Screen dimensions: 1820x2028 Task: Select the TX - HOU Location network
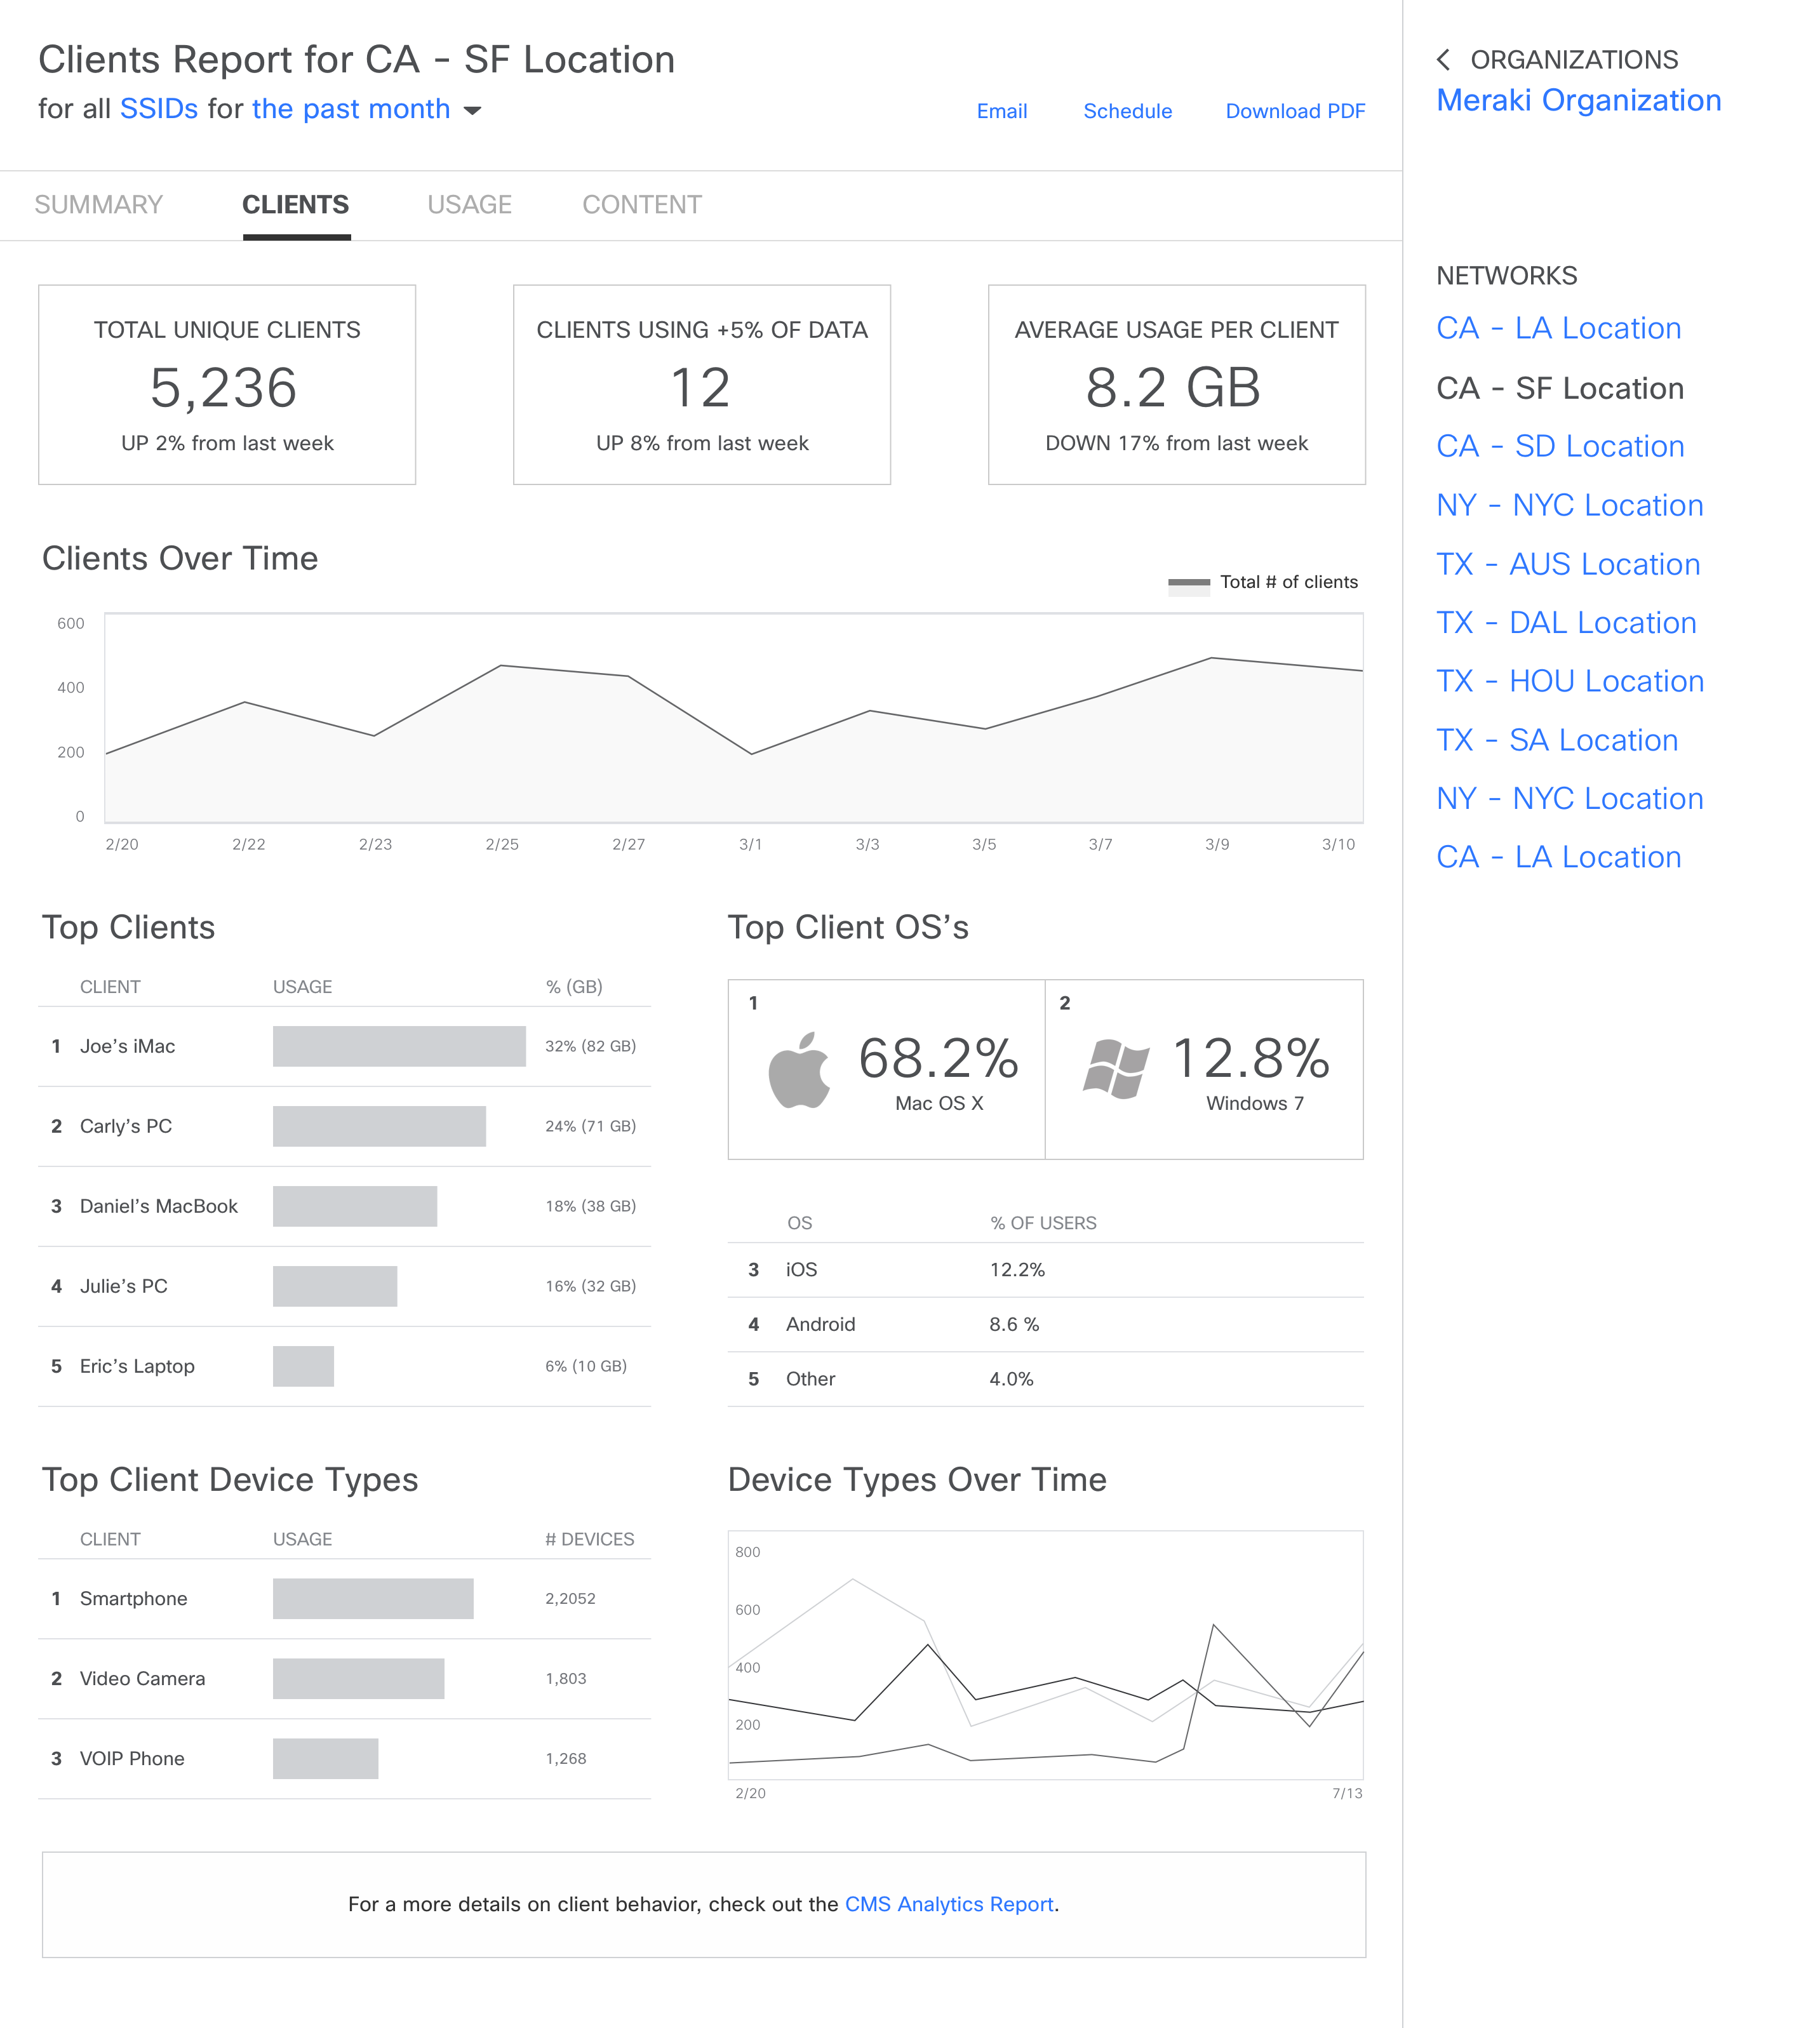pos(1569,681)
